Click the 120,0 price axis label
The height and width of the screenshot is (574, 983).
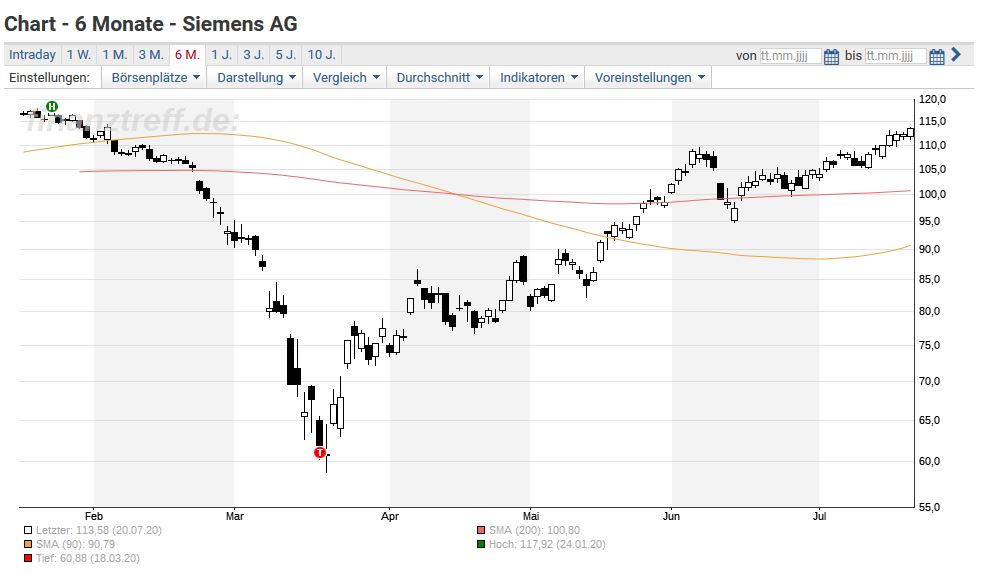(932, 99)
